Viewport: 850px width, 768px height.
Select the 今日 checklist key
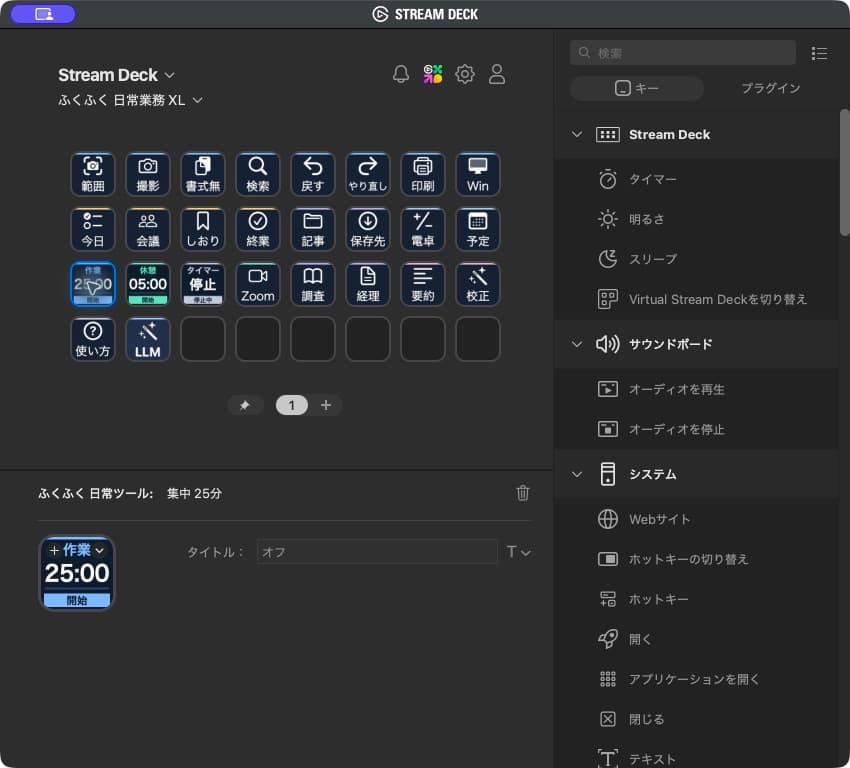[93, 229]
